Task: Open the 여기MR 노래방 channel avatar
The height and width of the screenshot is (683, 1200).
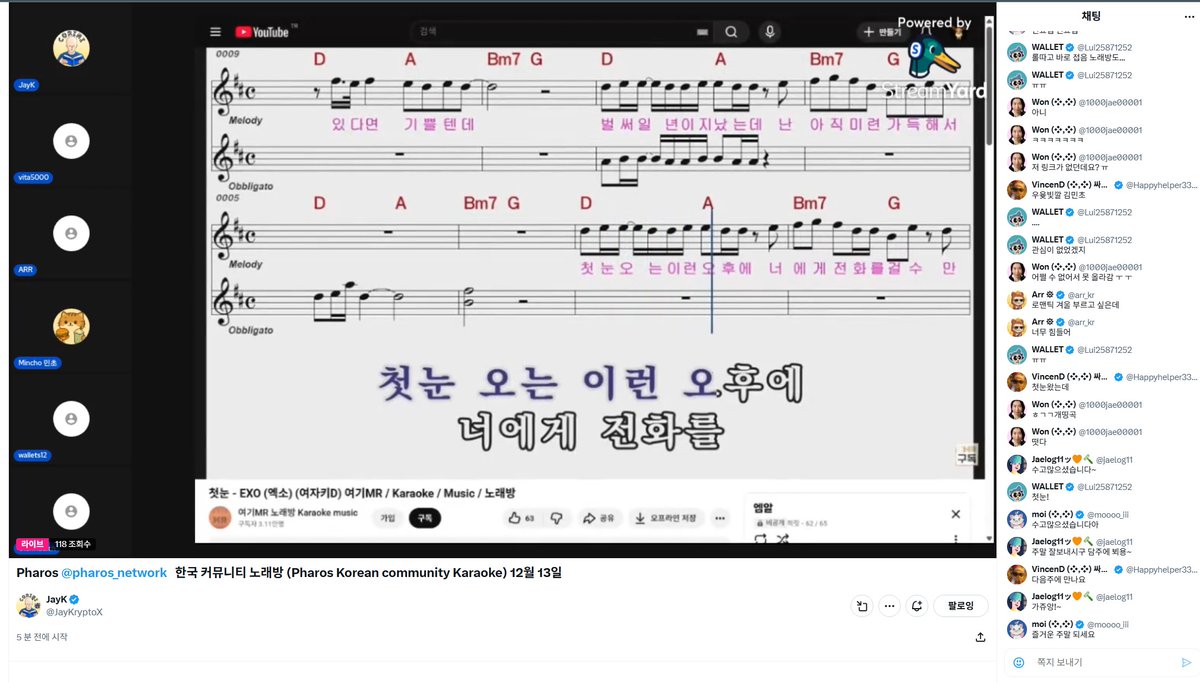Action: click(x=219, y=517)
